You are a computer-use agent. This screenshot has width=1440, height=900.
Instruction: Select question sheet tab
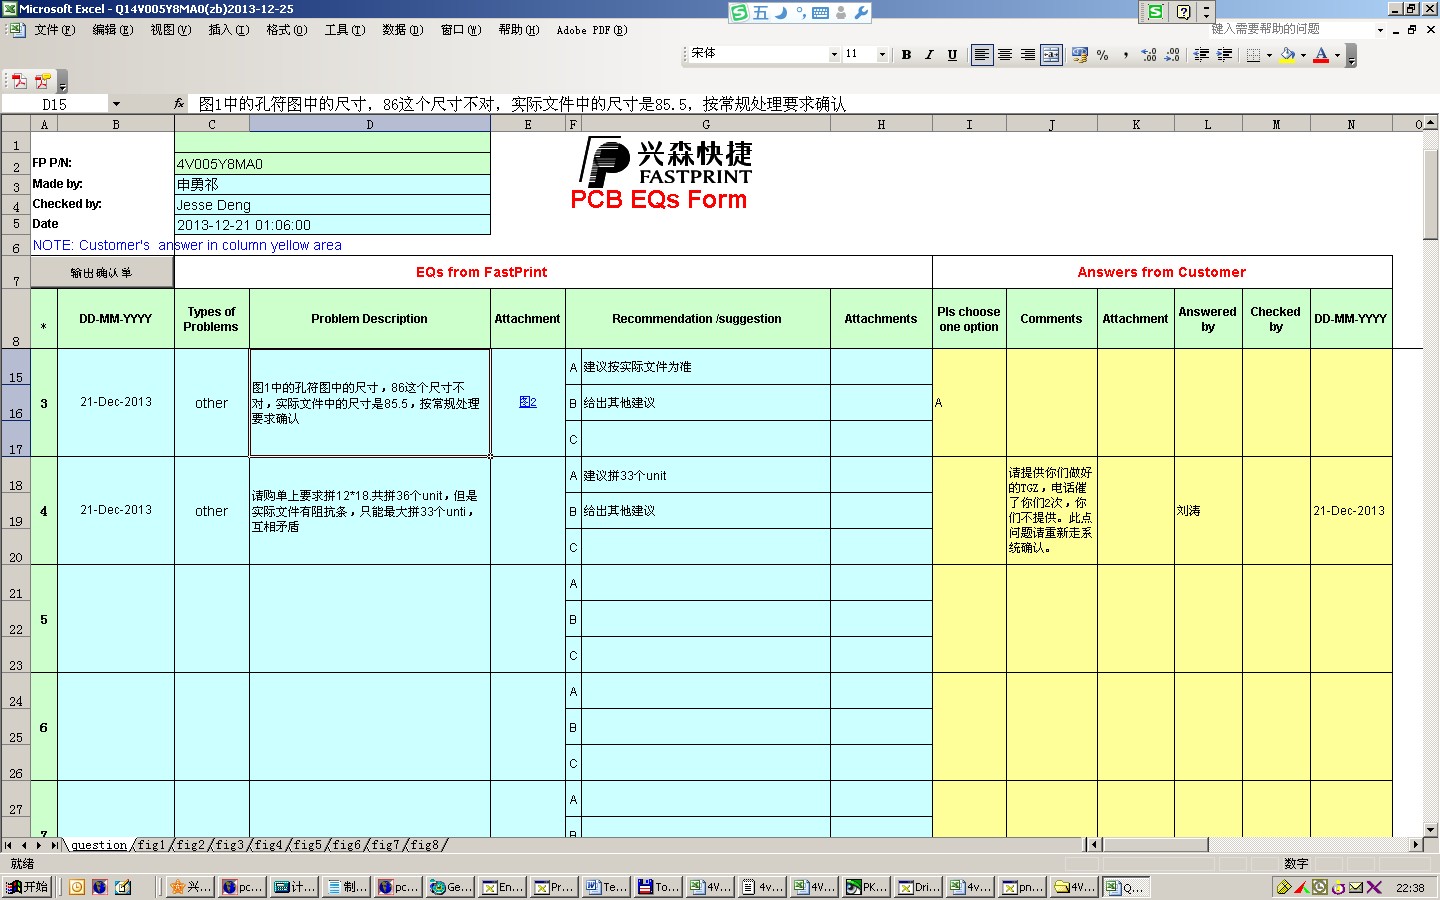[x=99, y=845]
